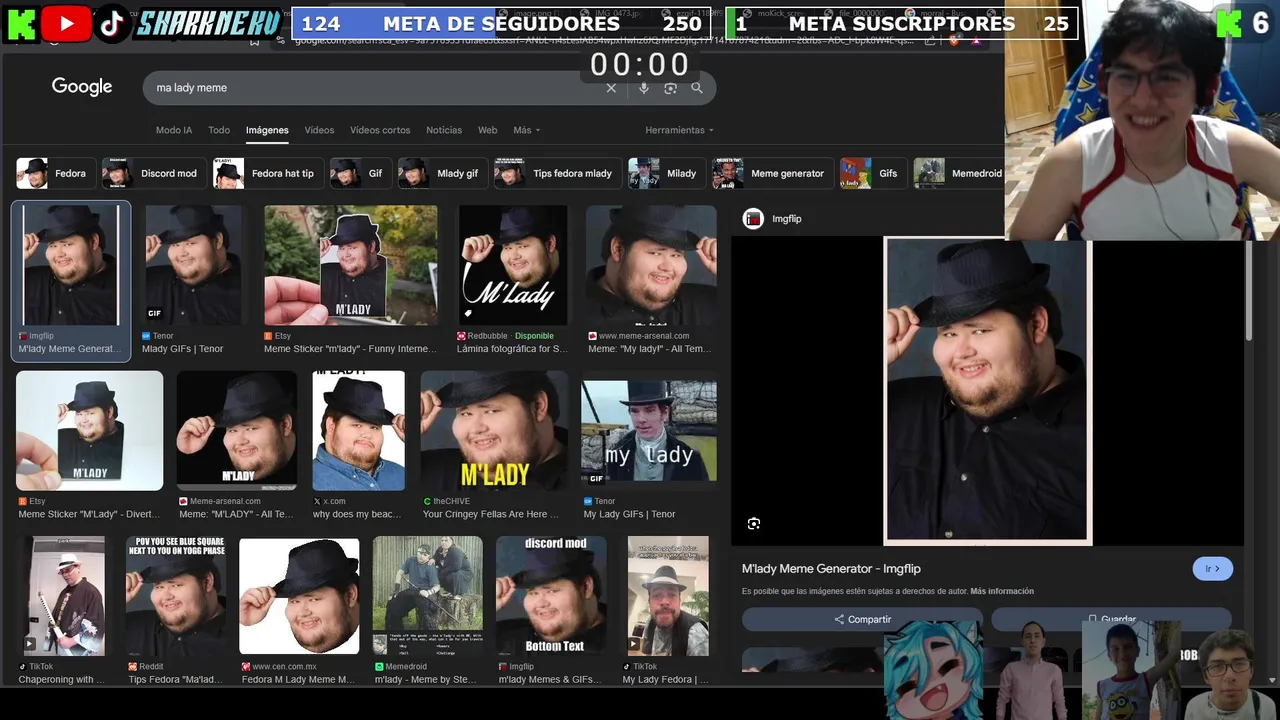Click the TikTok icon in overlay
The width and height of the screenshot is (1280, 720).
pyautogui.click(x=112, y=24)
